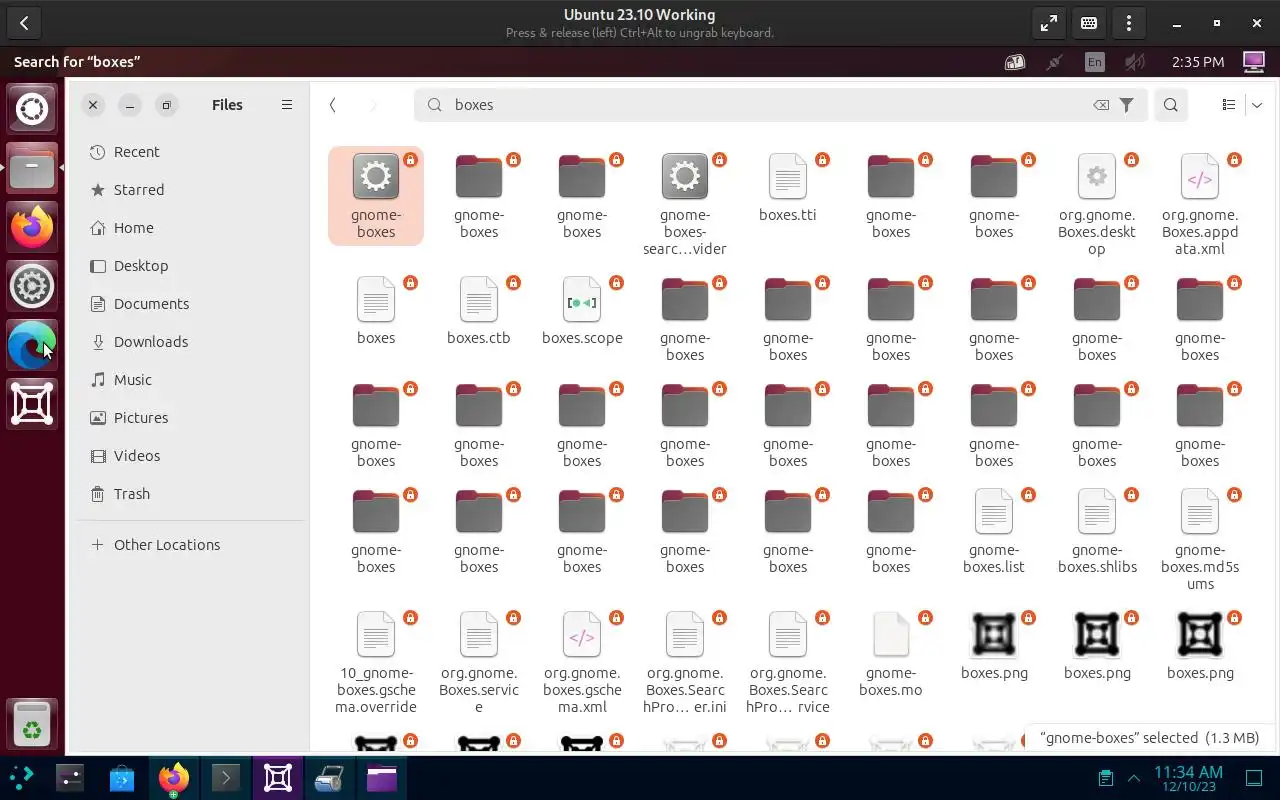Open Files from the Ubuntu dock
This screenshot has height=800, width=1280.
click(32, 168)
